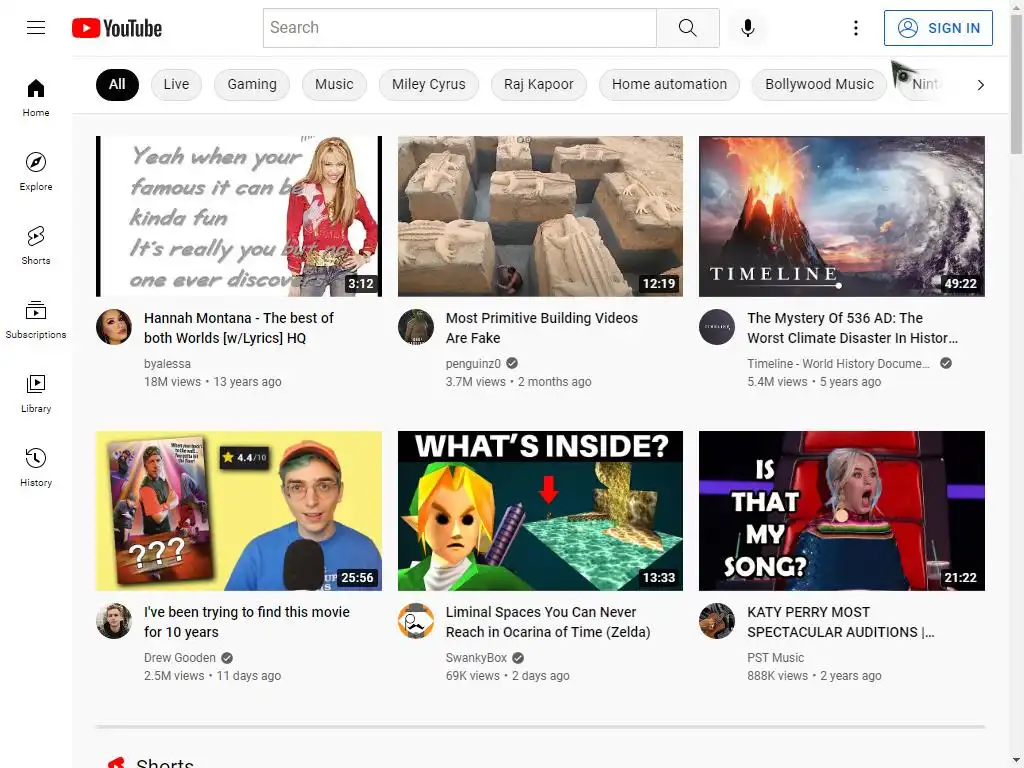The image size is (1024, 768).
Task: Open Shorts in sidebar
Action: [x=36, y=246]
